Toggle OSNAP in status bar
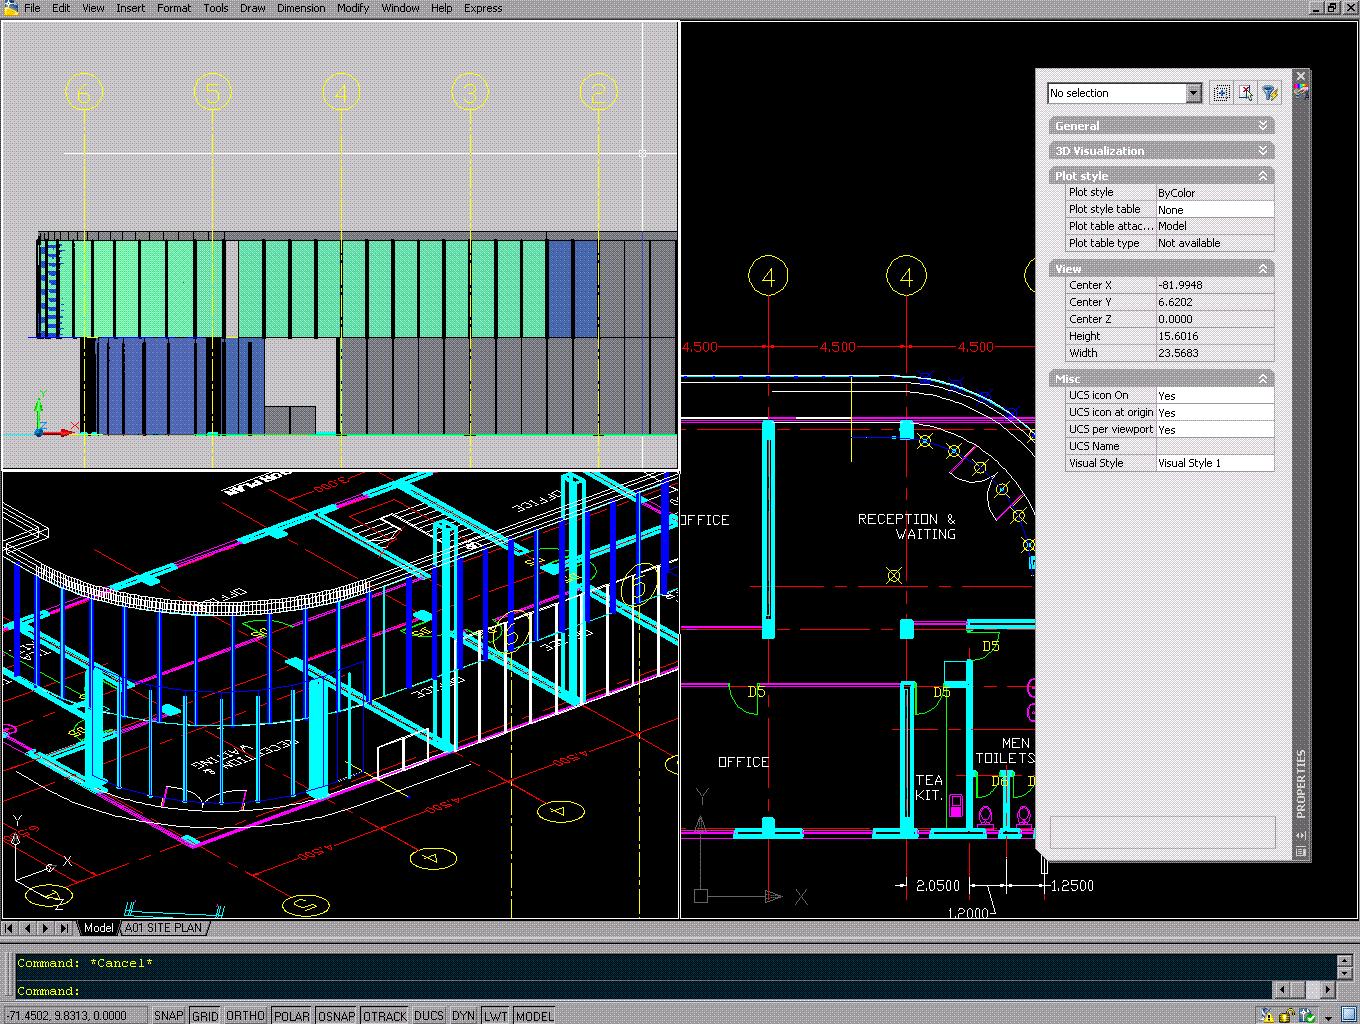Screen dimensions: 1360x1024 336,1015
